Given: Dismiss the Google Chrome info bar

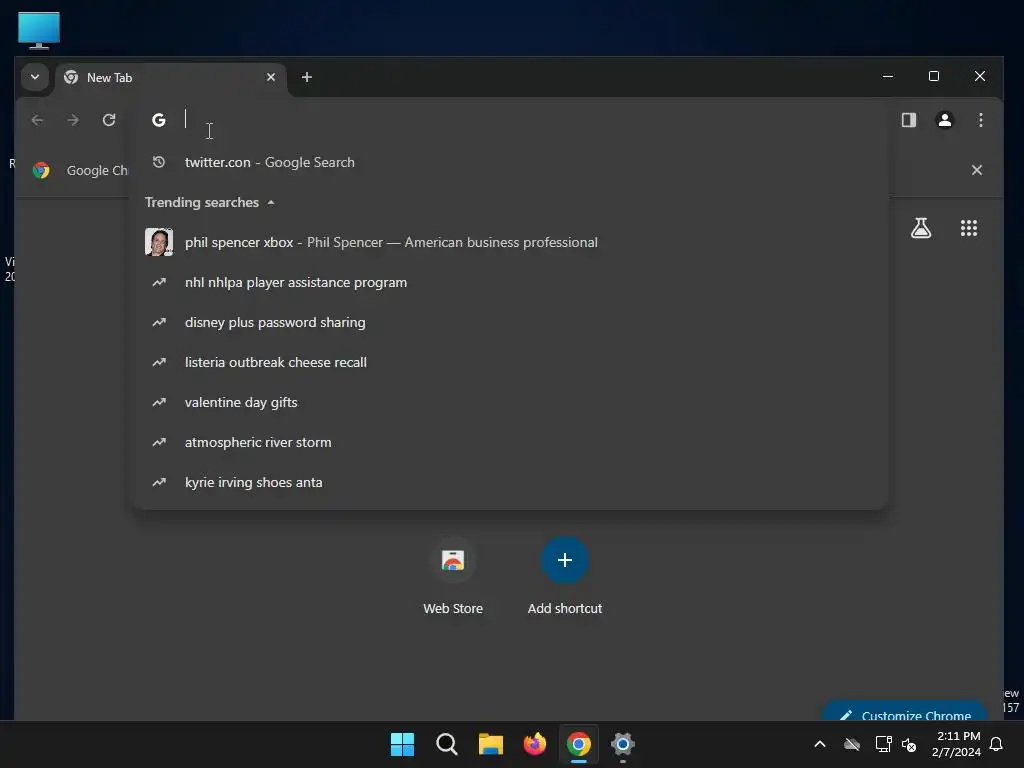Looking at the screenshot, I should coord(976,170).
